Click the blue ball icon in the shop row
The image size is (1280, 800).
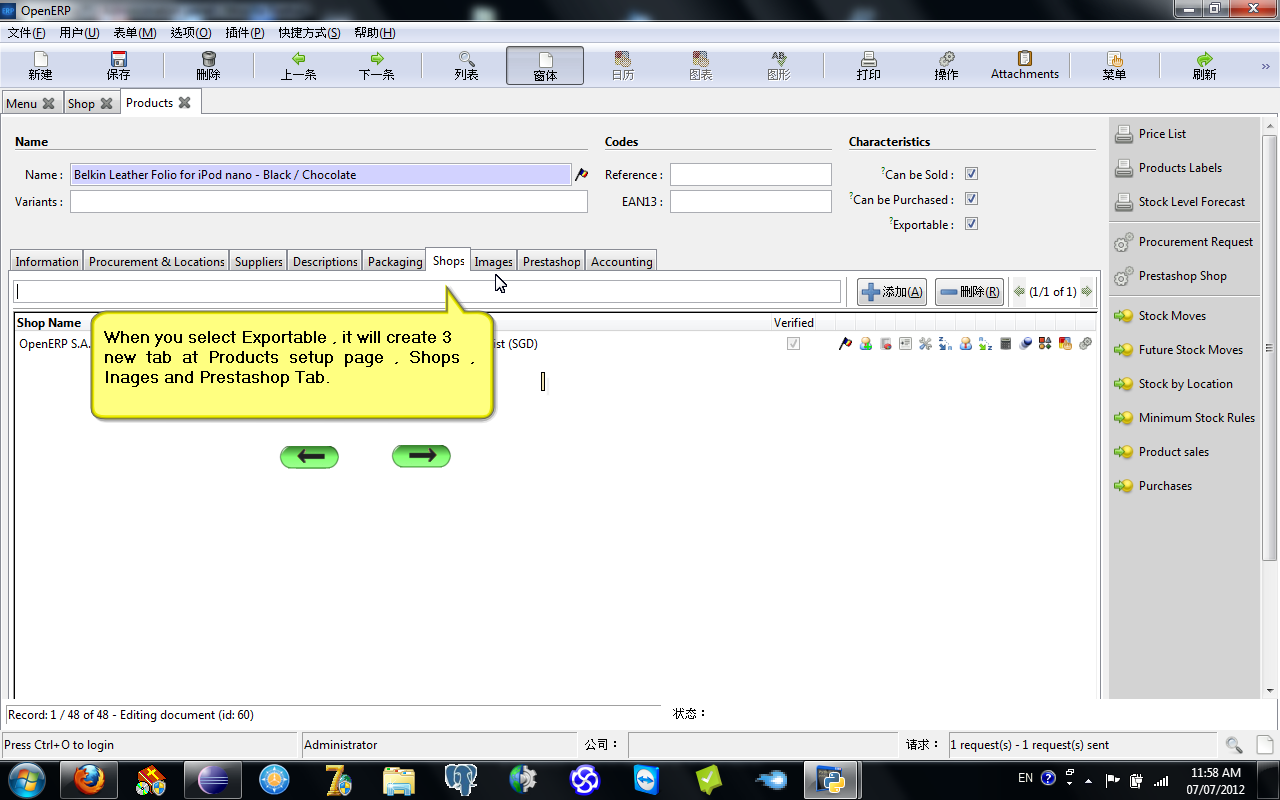click(1025, 344)
